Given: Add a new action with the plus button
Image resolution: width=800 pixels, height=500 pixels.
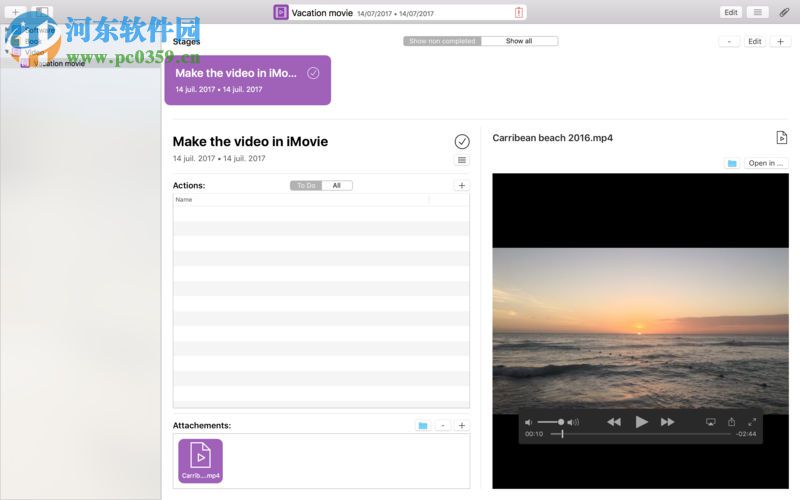Looking at the screenshot, I should click(x=462, y=185).
